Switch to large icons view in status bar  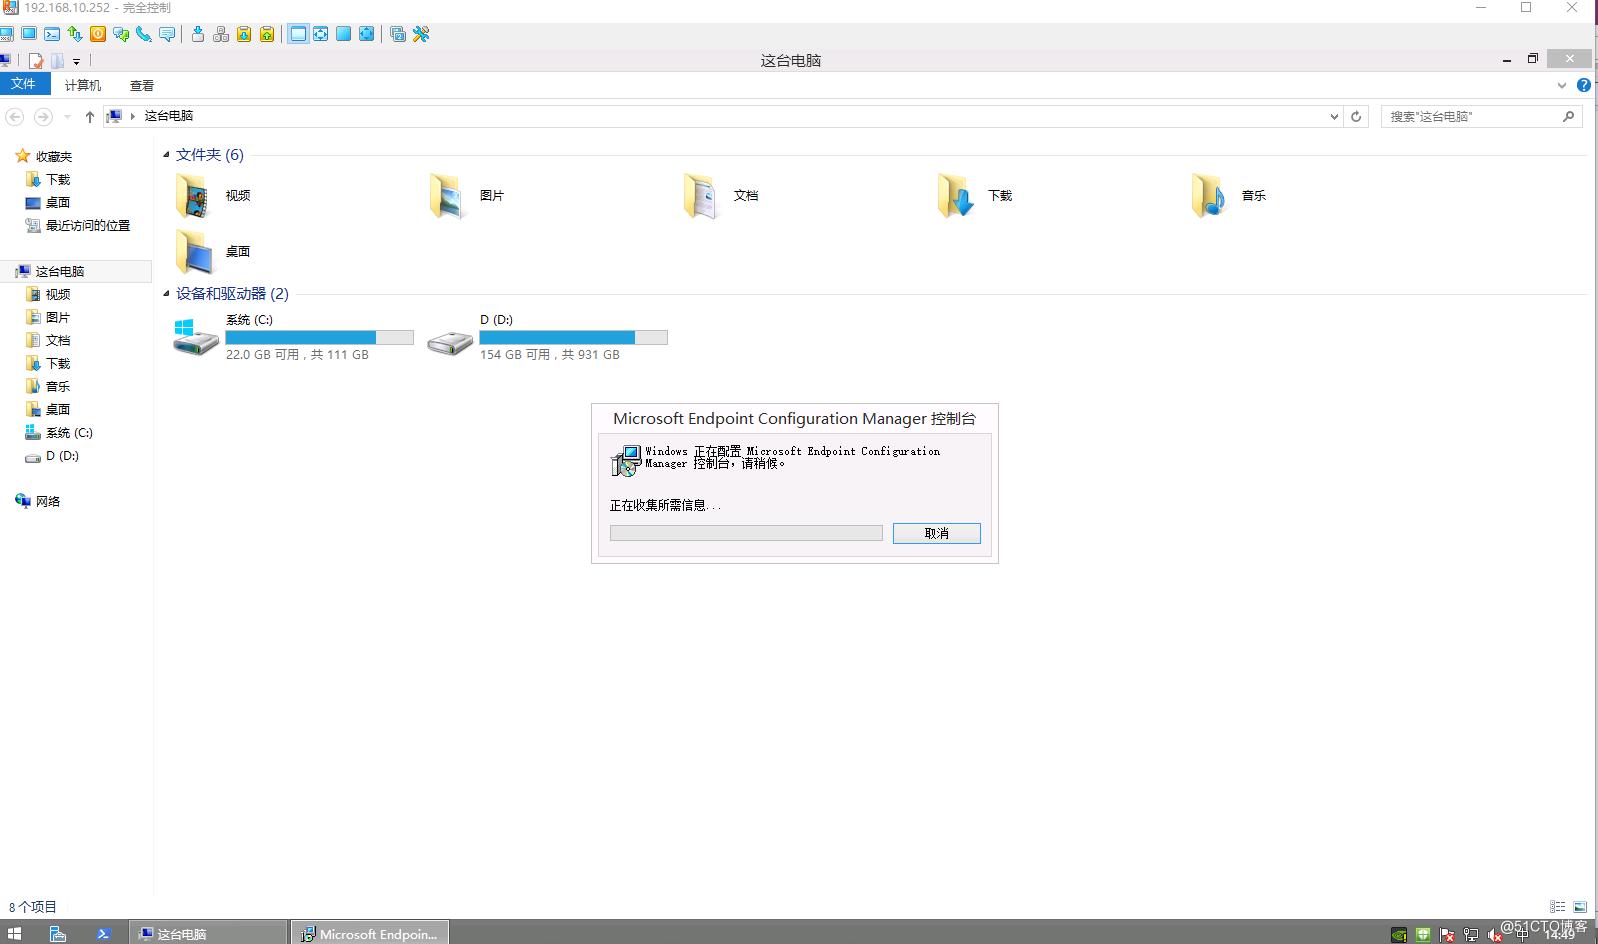[x=1580, y=907]
